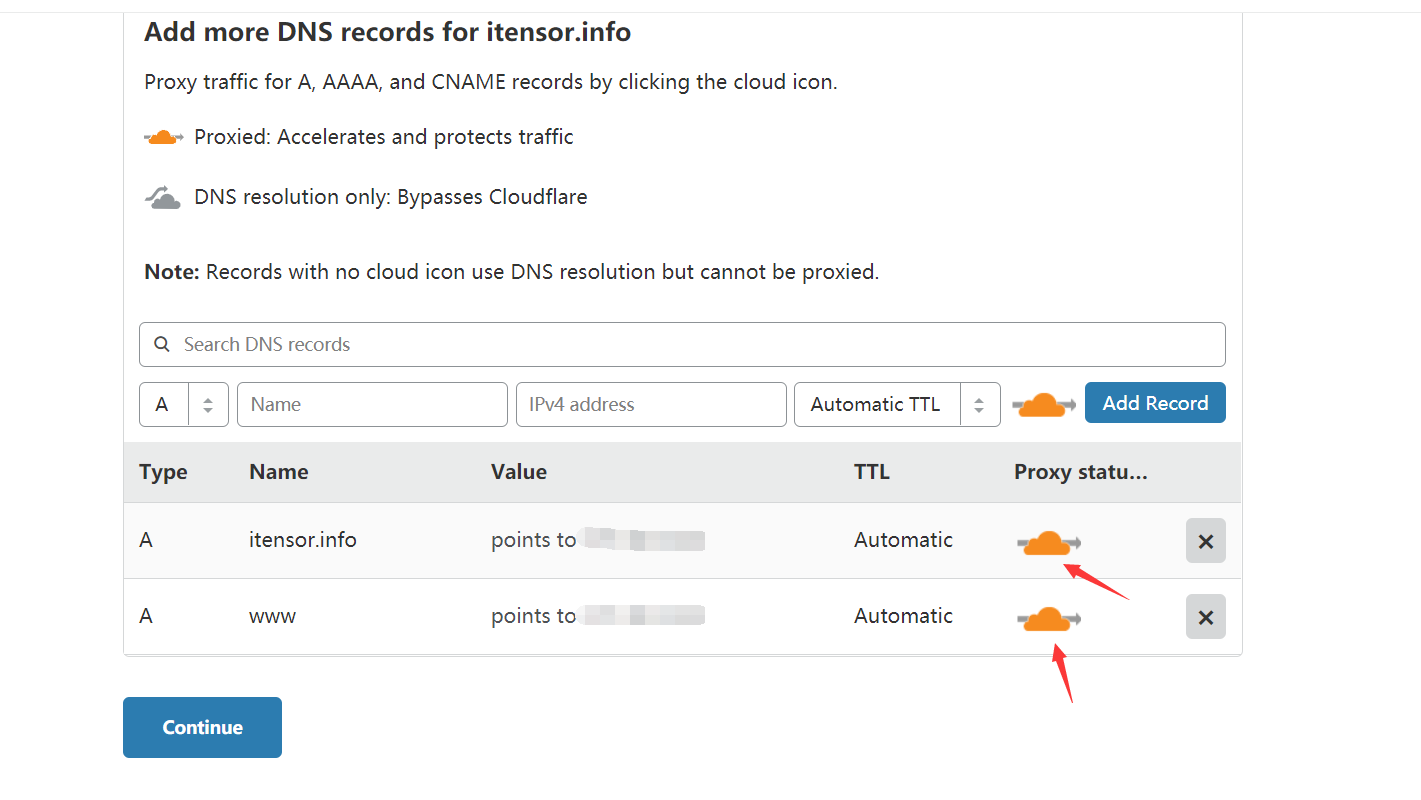Image resolution: width=1421 pixels, height=800 pixels.
Task: Click the search magnifier icon
Action: click(x=162, y=345)
